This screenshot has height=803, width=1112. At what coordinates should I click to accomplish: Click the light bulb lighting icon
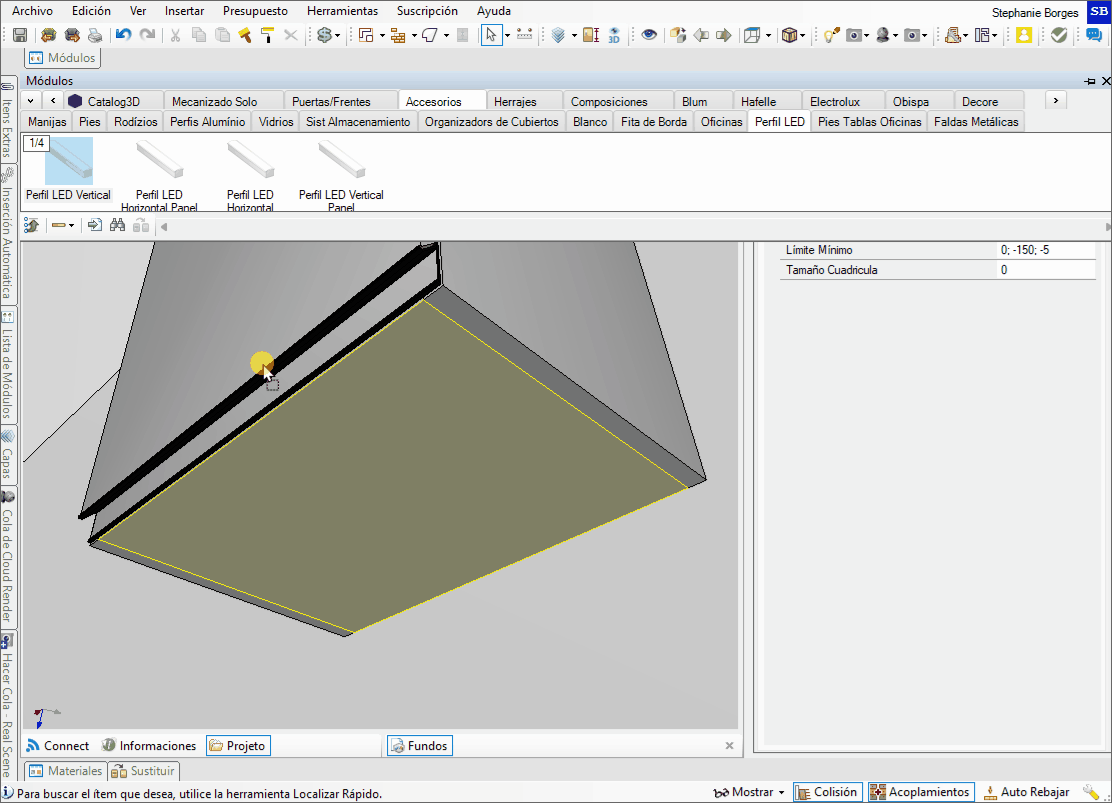(x=830, y=35)
